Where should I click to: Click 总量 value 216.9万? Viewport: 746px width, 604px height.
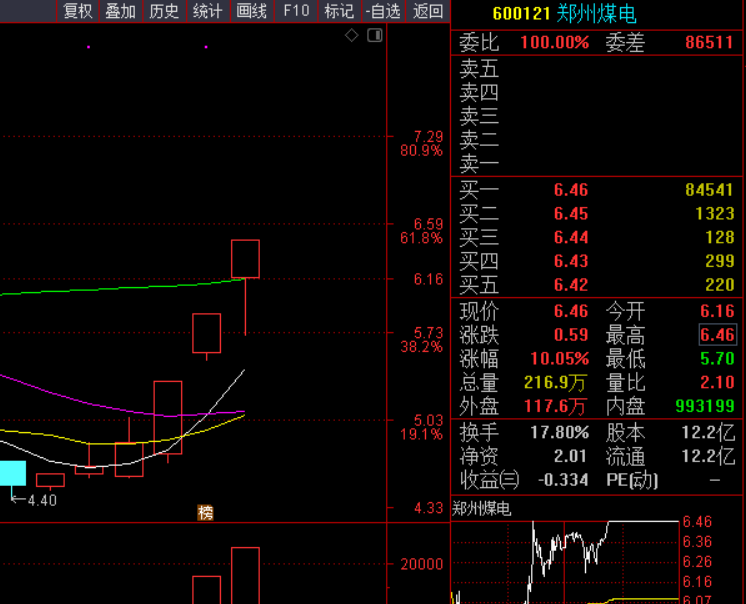tap(556, 382)
